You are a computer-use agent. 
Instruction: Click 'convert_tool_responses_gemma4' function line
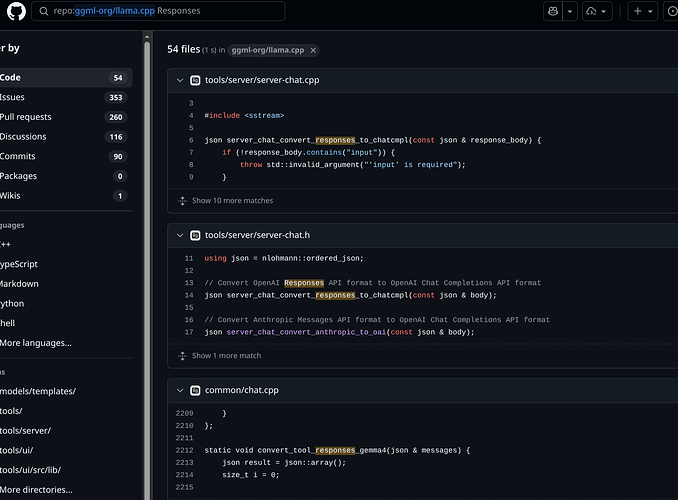pyautogui.click(x=337, y=450)
